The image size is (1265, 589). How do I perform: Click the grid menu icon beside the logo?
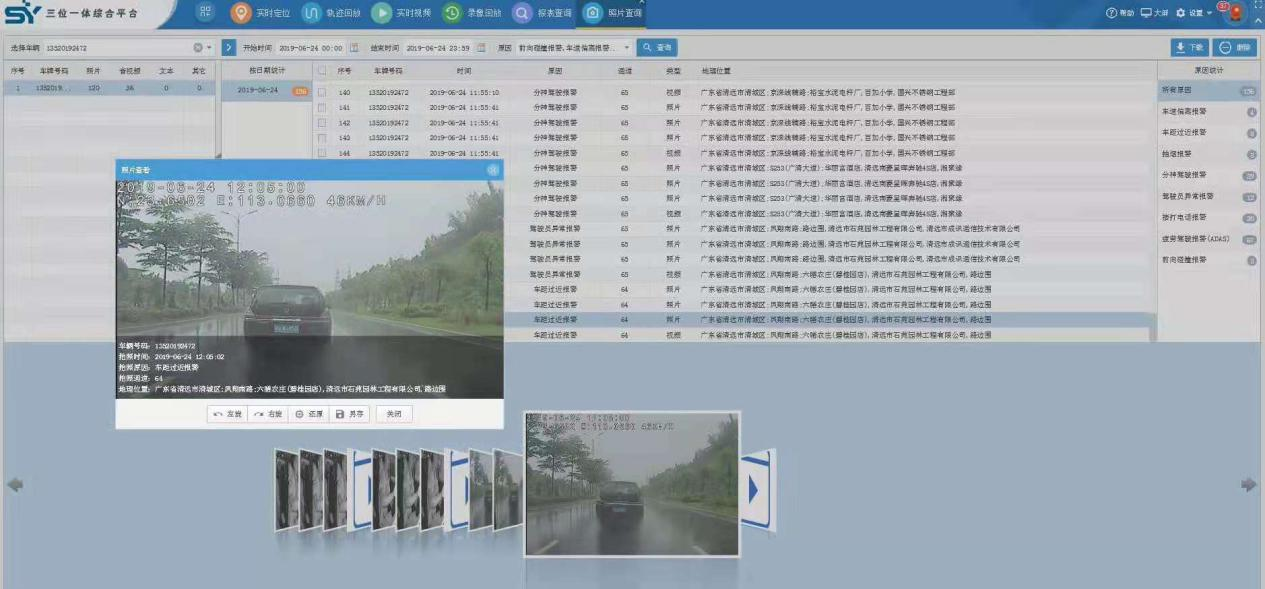pyautogui.click(x=205, y=13)
